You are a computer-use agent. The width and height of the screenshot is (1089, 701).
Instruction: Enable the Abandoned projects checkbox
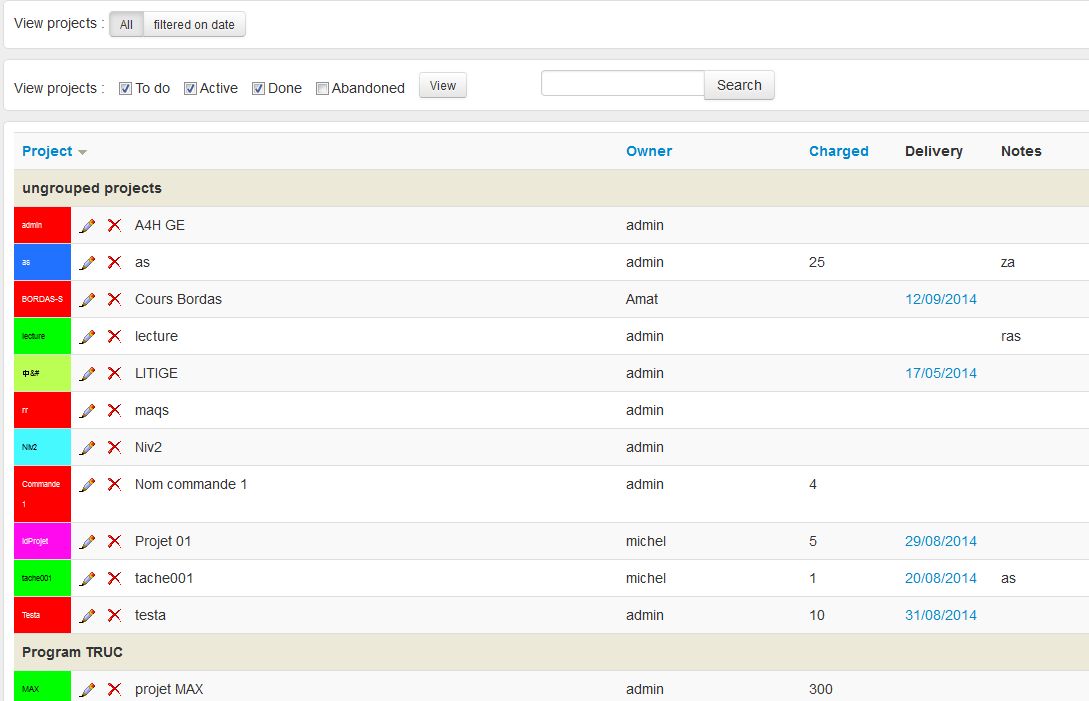[322, 88]
